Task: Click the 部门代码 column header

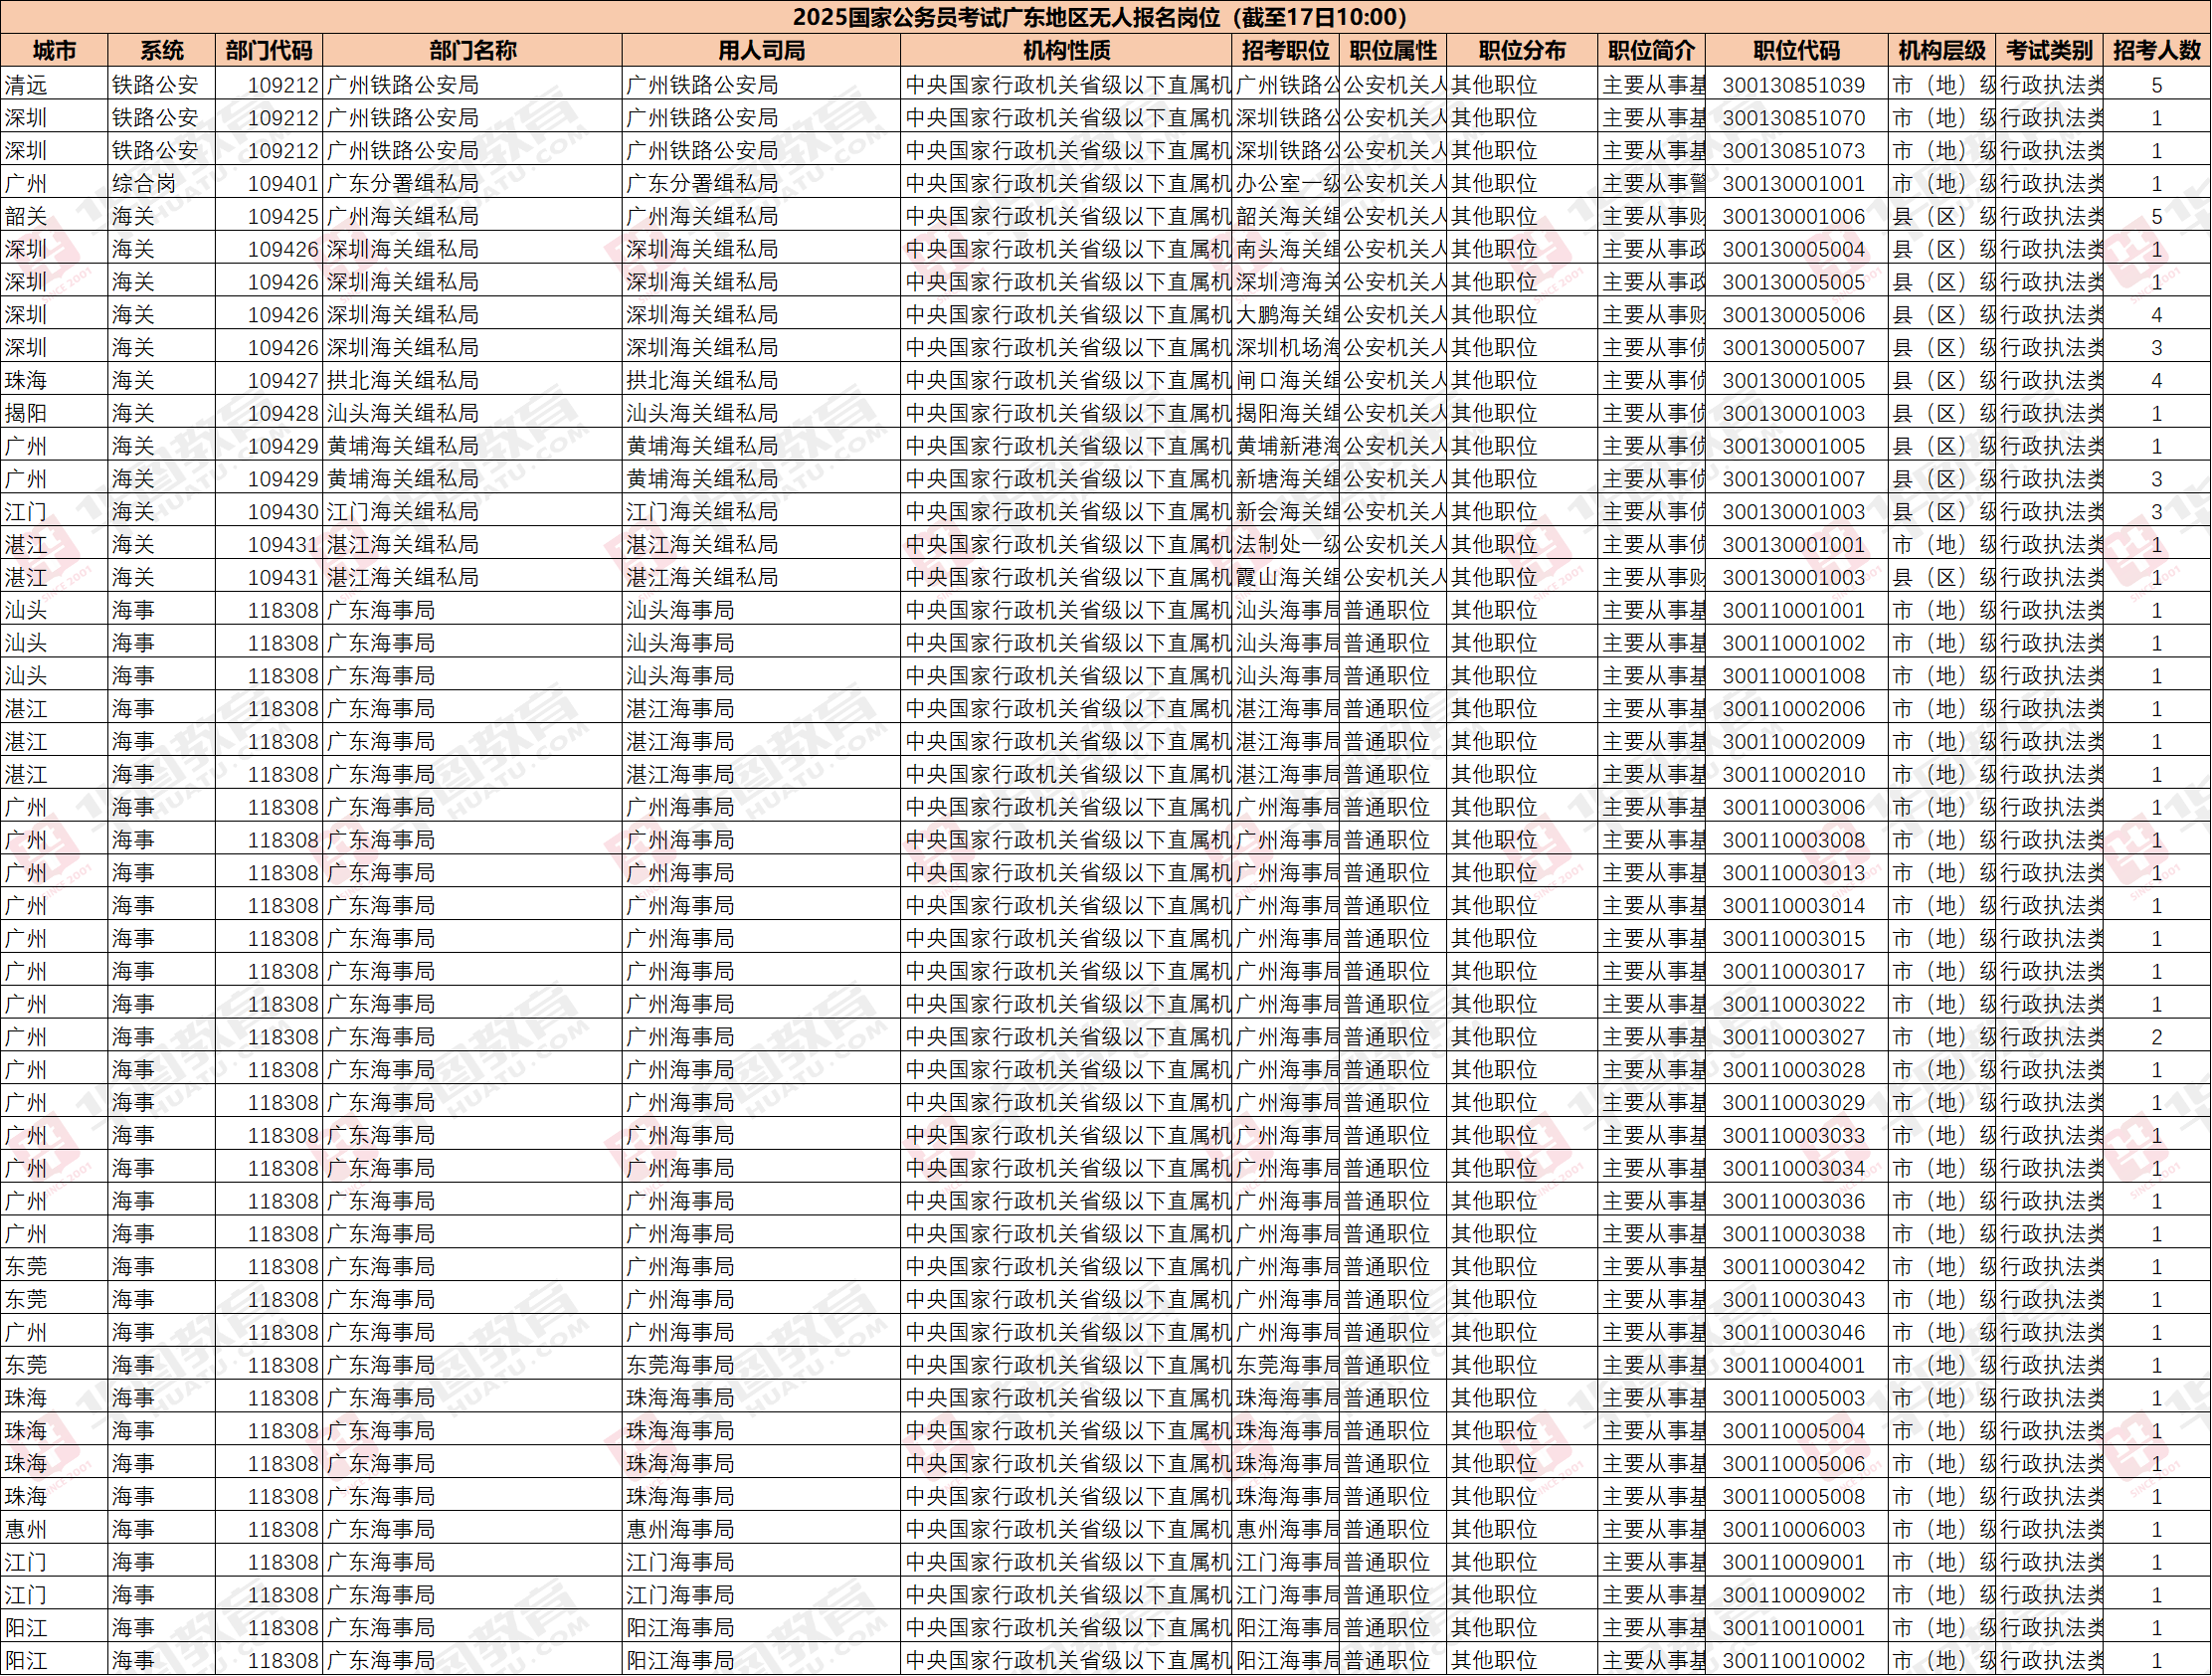Action: coord(269,51)
